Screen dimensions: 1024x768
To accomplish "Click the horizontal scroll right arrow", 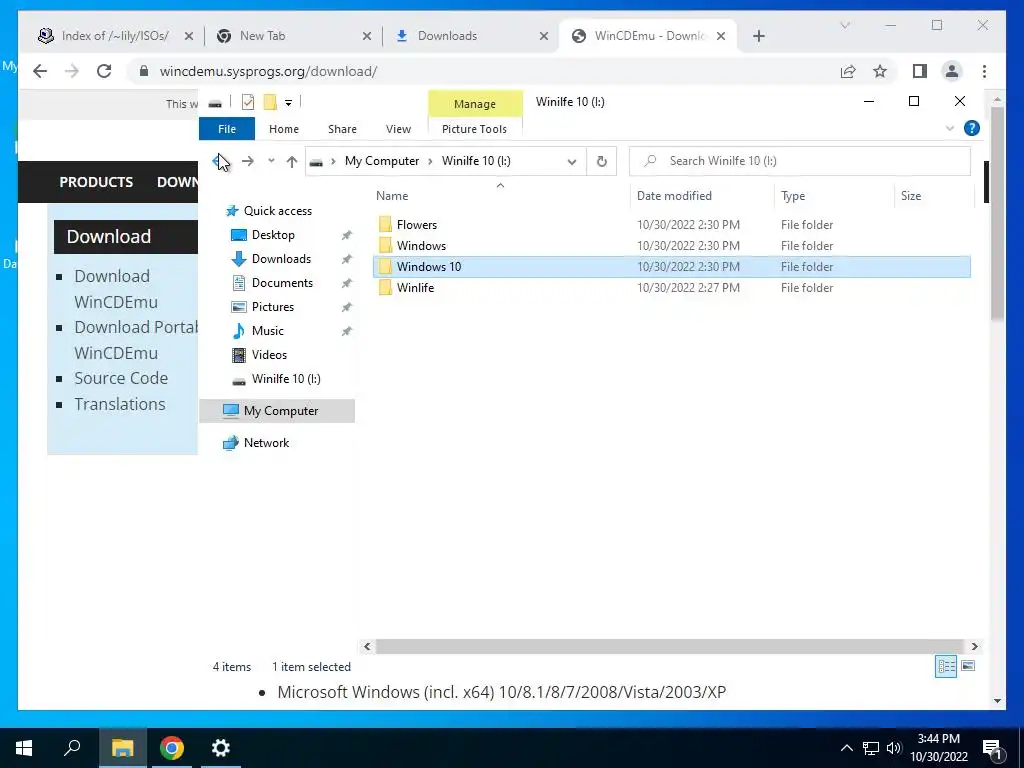I will point(974,647).
